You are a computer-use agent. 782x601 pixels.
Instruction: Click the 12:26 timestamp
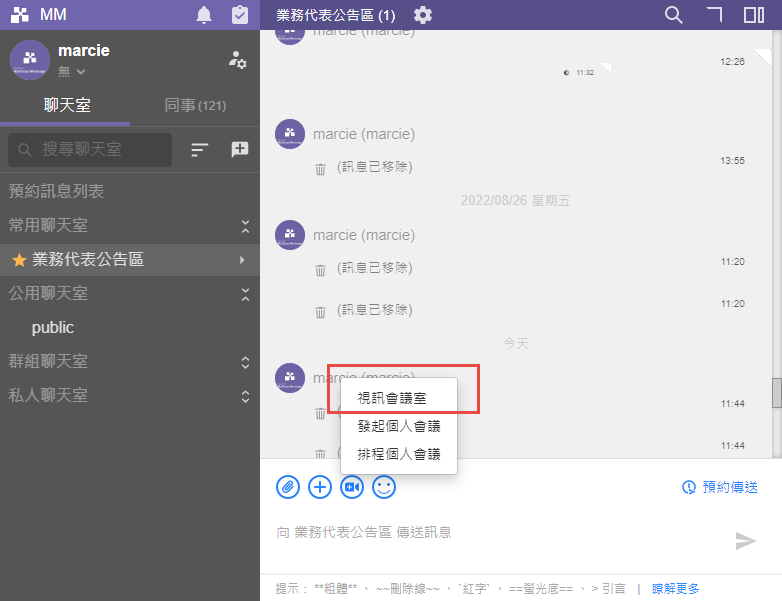pos(732,61)
